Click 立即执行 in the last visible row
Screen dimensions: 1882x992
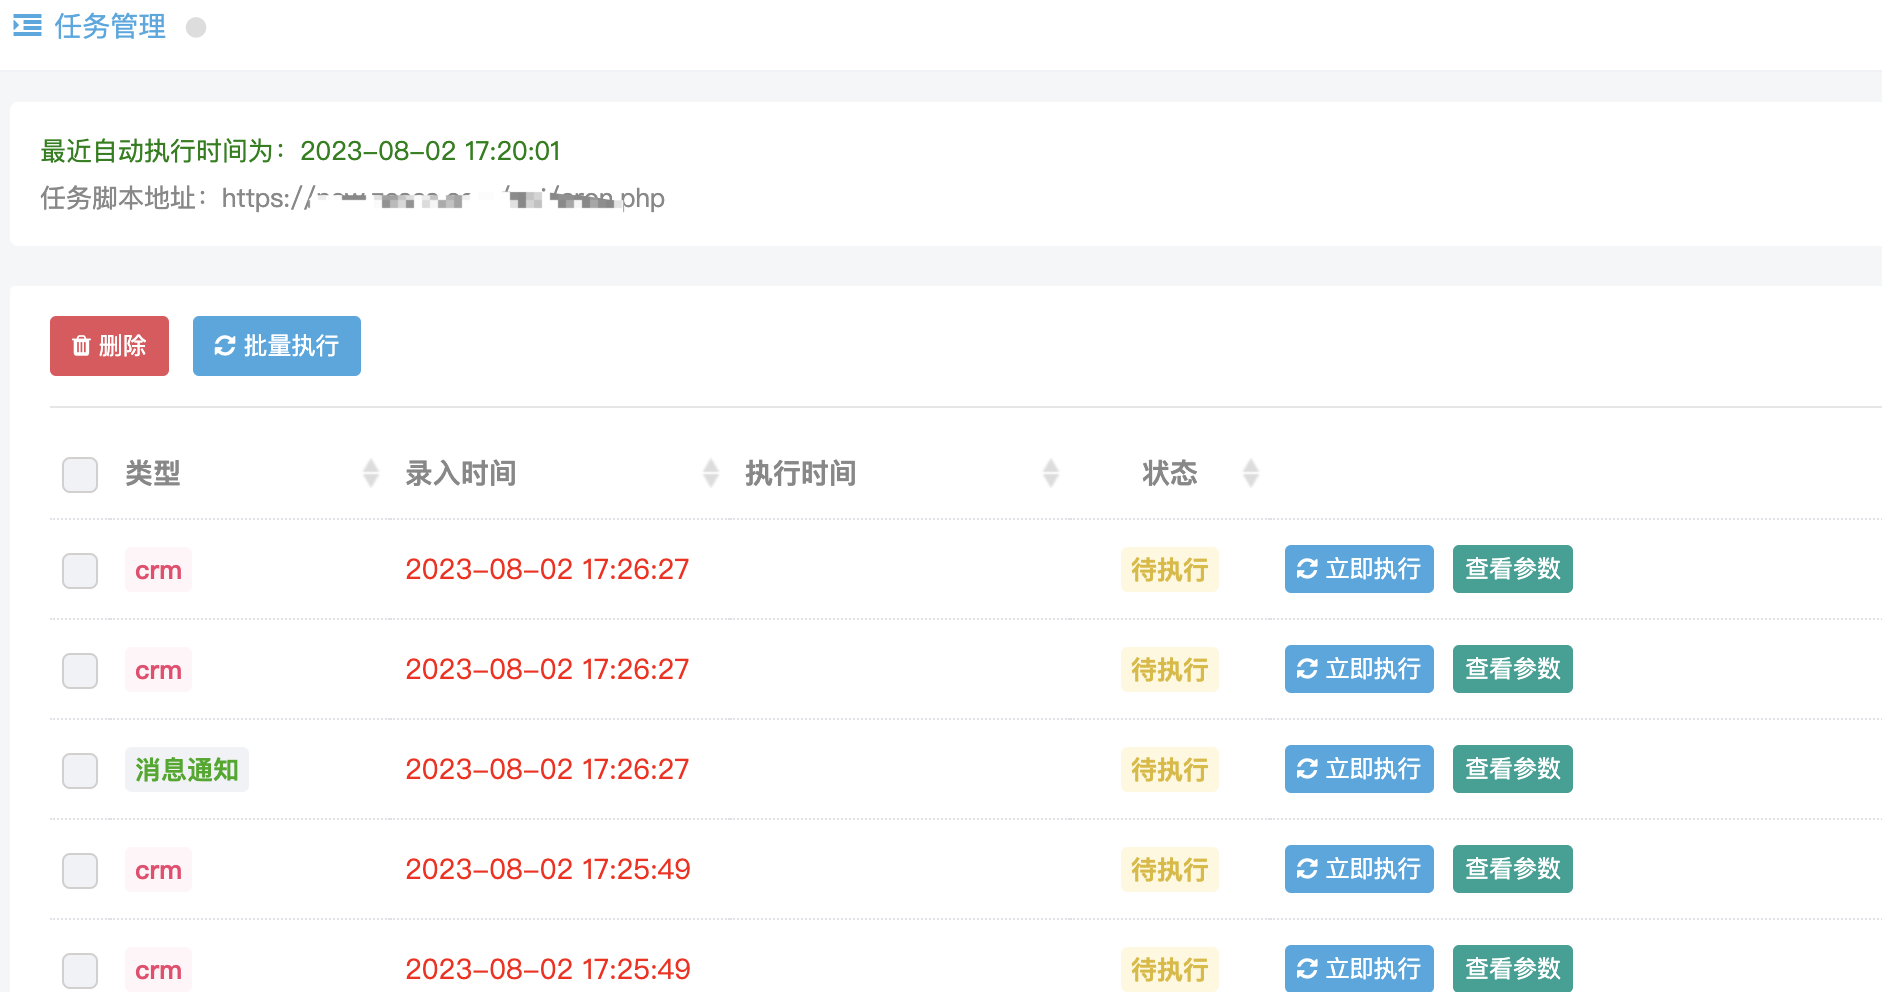coord(1359,968)
